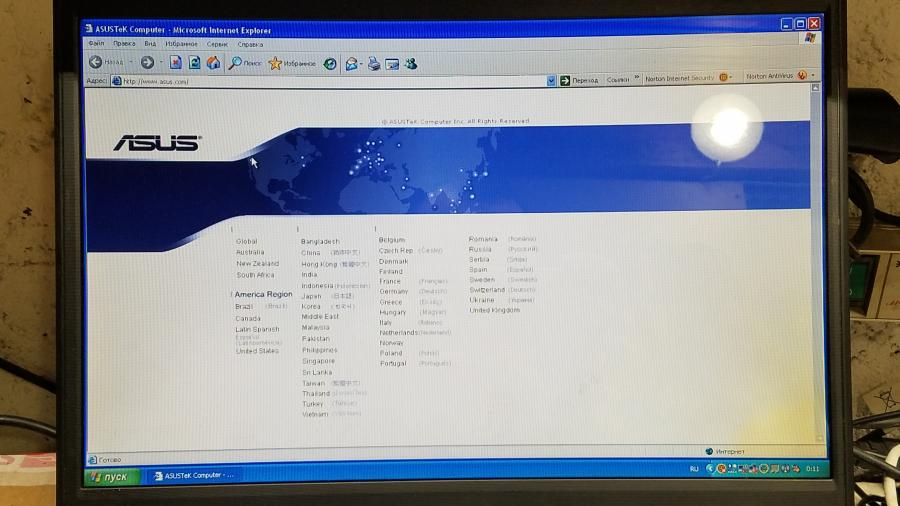Select the ASUSTeK Computer taskbar button
900x506 pixels.
coord(193,476)
